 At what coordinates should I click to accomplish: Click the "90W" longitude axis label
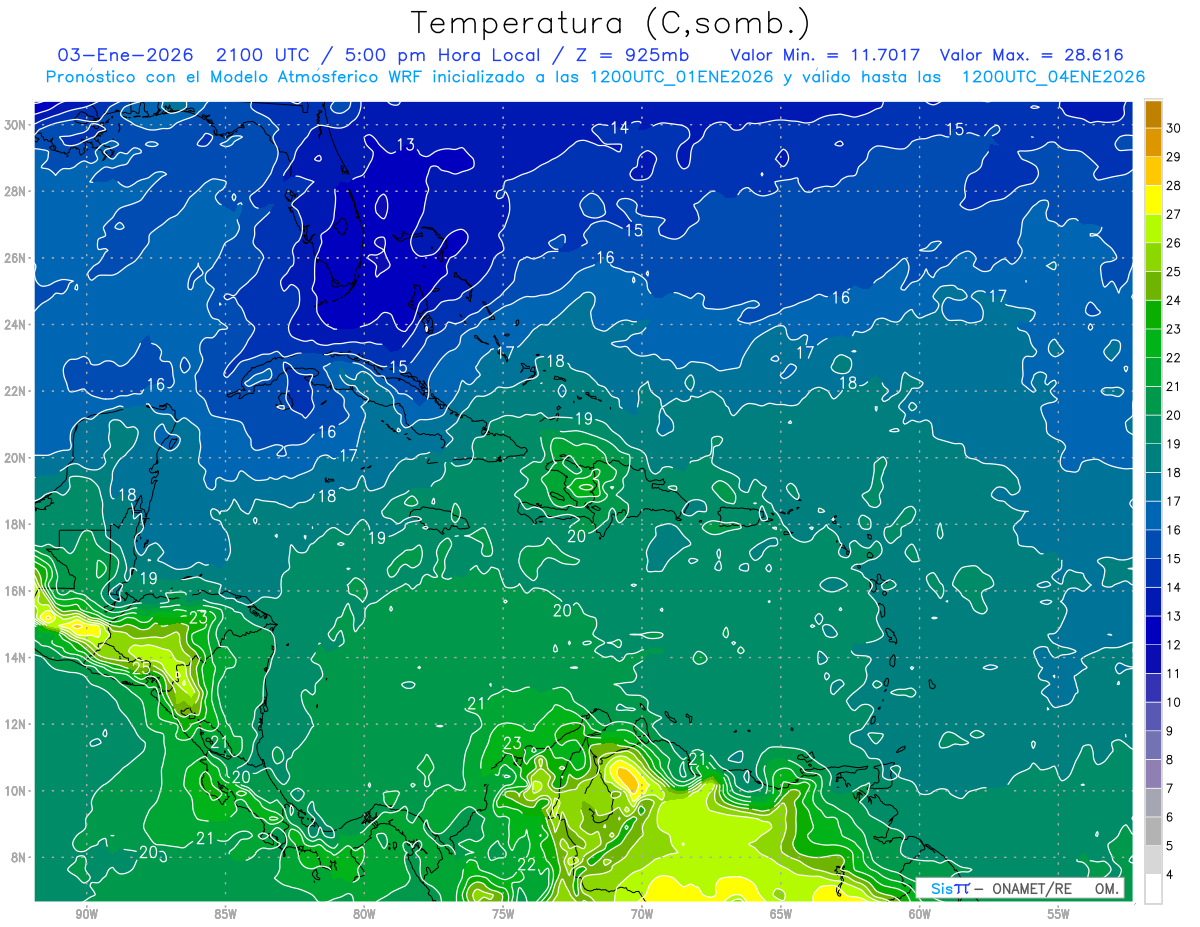86,914
